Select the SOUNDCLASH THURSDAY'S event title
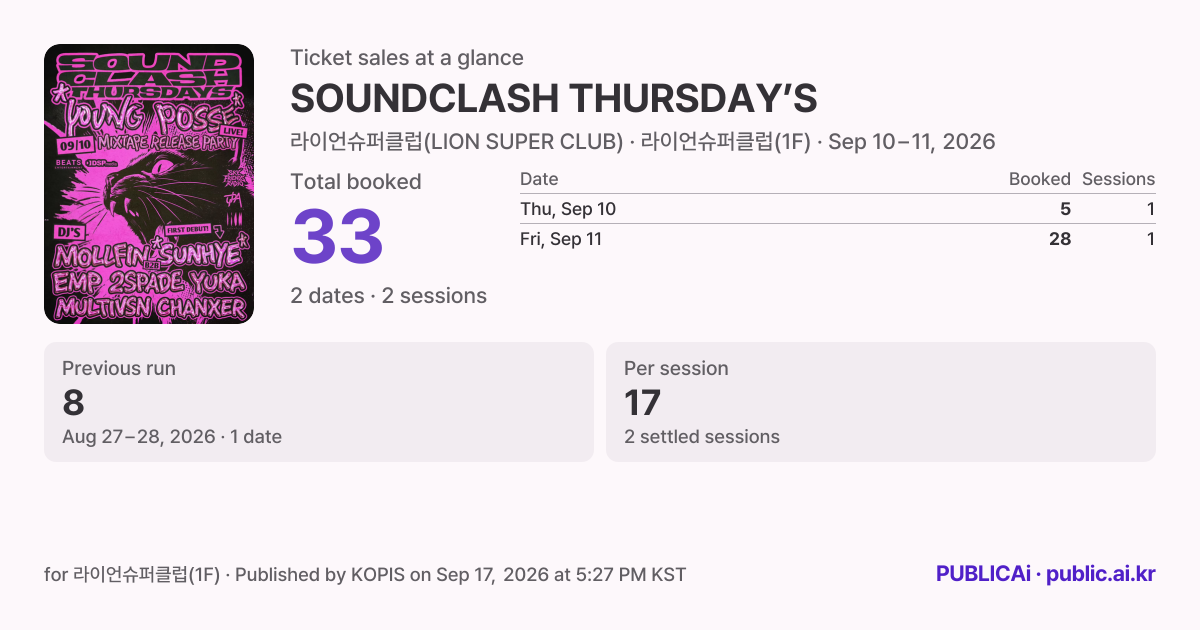1200x630 pixels. (x=554, y=99)
